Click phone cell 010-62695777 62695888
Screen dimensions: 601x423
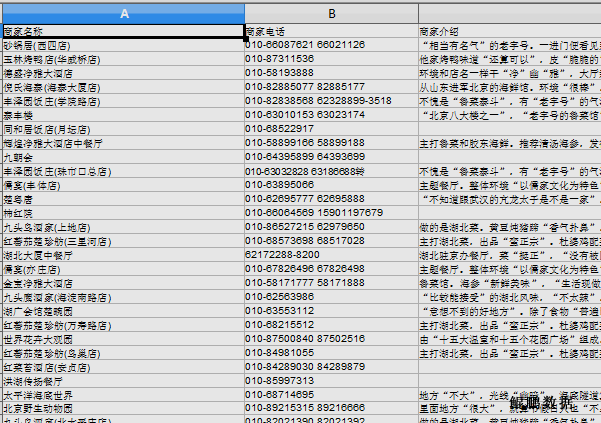tap(332, 199)
